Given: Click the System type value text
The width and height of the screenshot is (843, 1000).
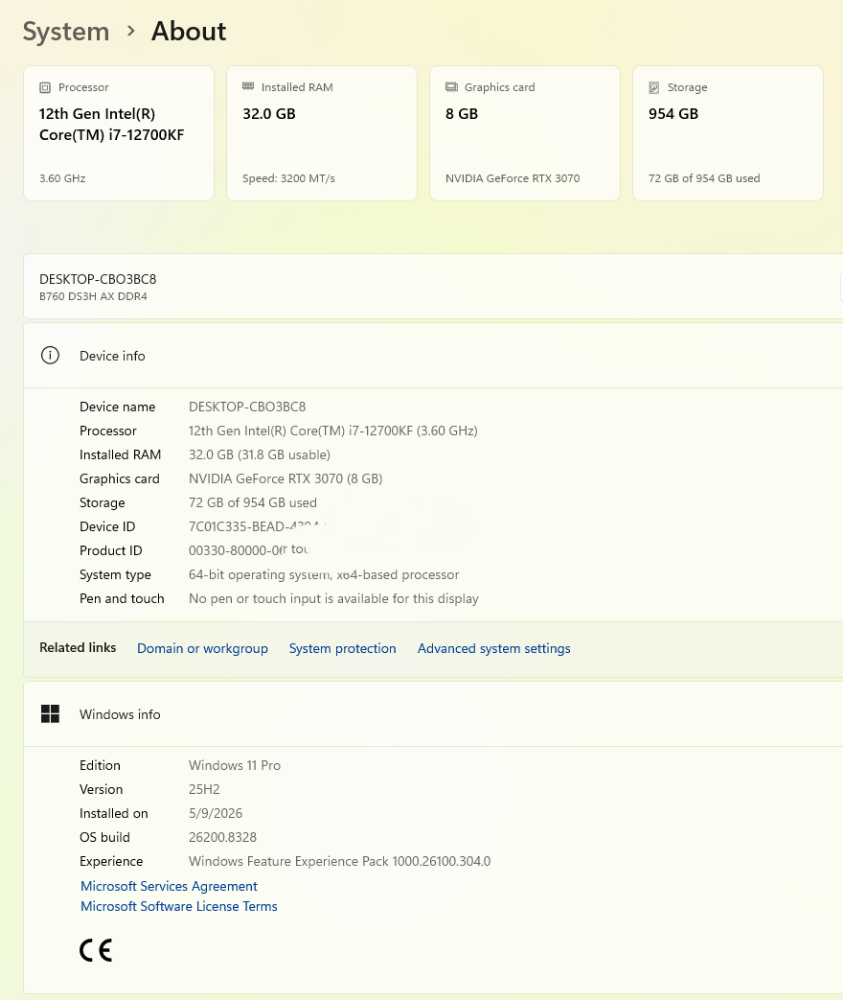Looking at the screenshot, I should coord(323,575).
